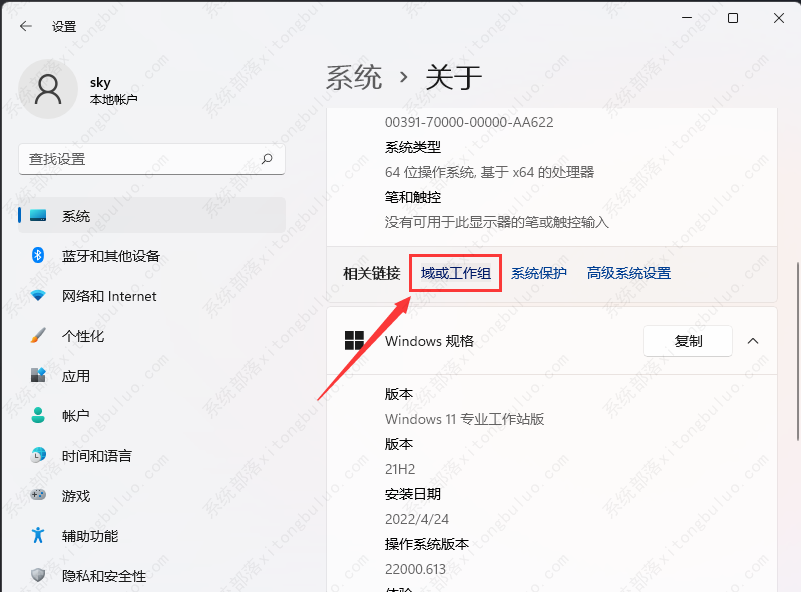The width and height of the screenshot is (801, 592).
Task: Click the Windows logo beside Windows 规格
Action: pos(356,341)
